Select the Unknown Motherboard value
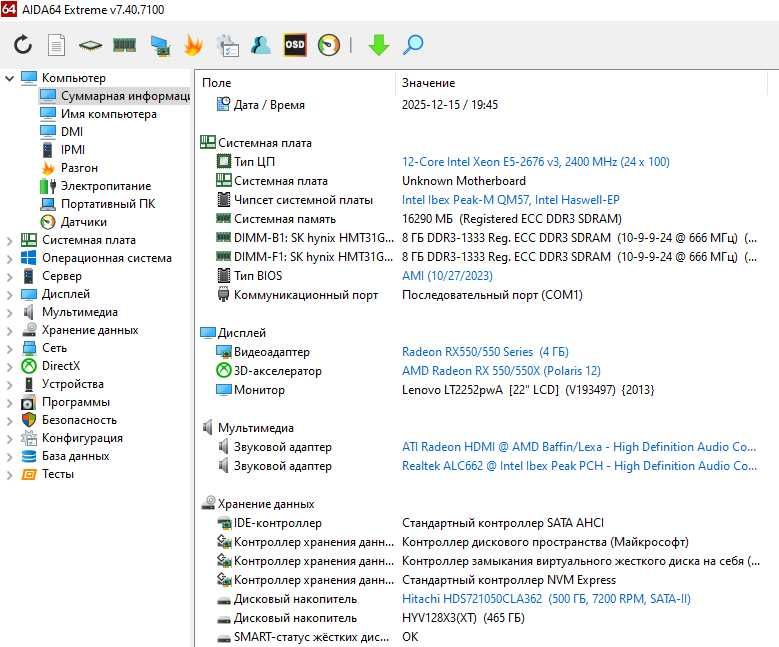779x647 pixels. tap(464, 181)
